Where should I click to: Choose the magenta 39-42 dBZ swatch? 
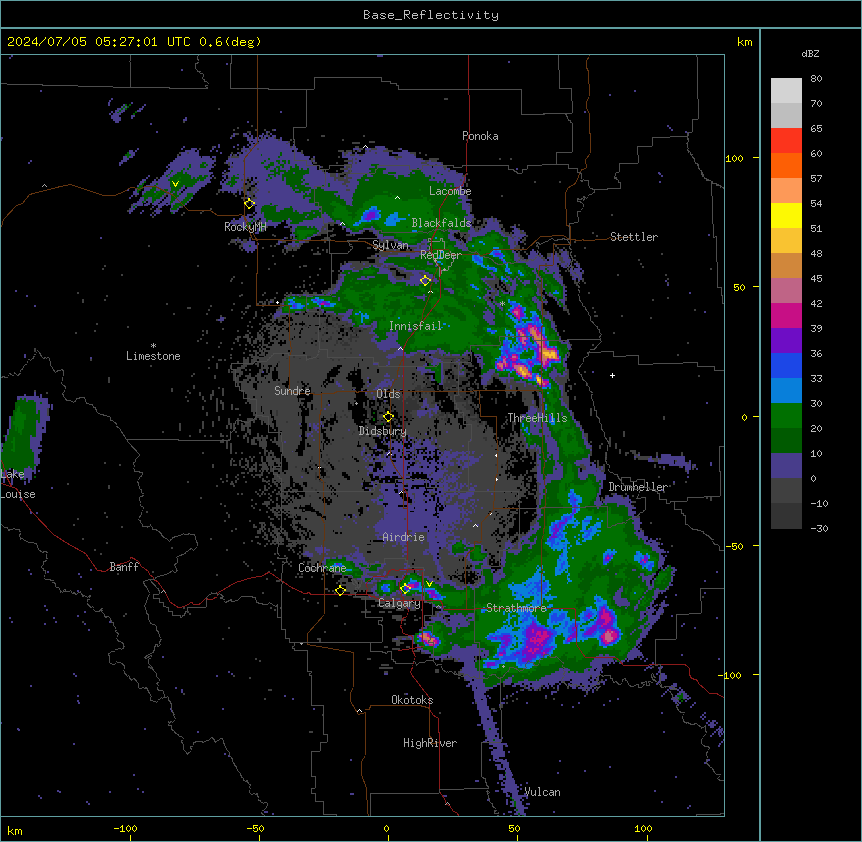(786, 315)
